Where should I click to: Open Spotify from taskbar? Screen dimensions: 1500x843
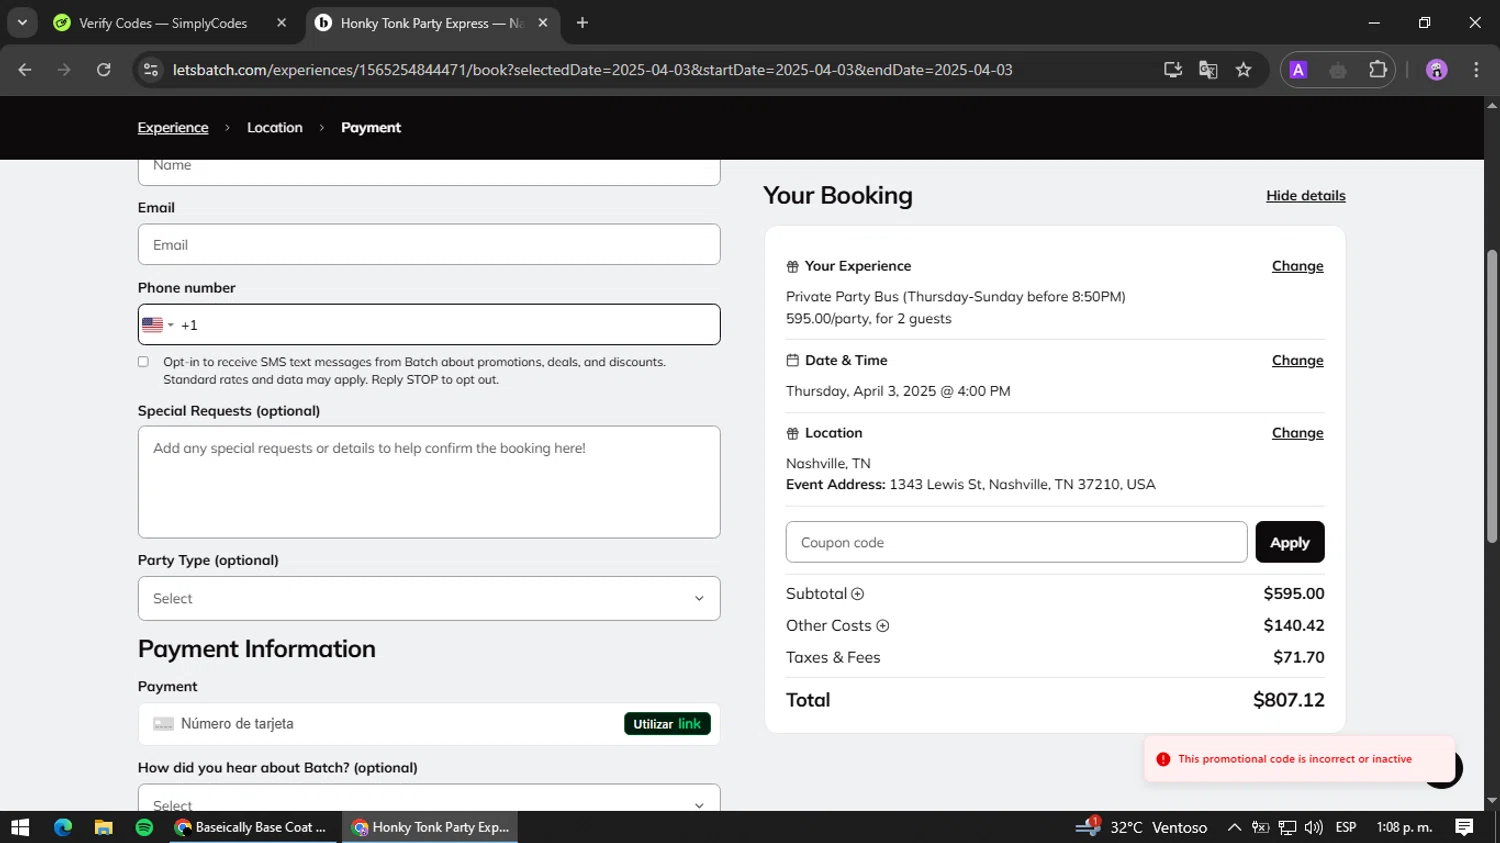144,827
